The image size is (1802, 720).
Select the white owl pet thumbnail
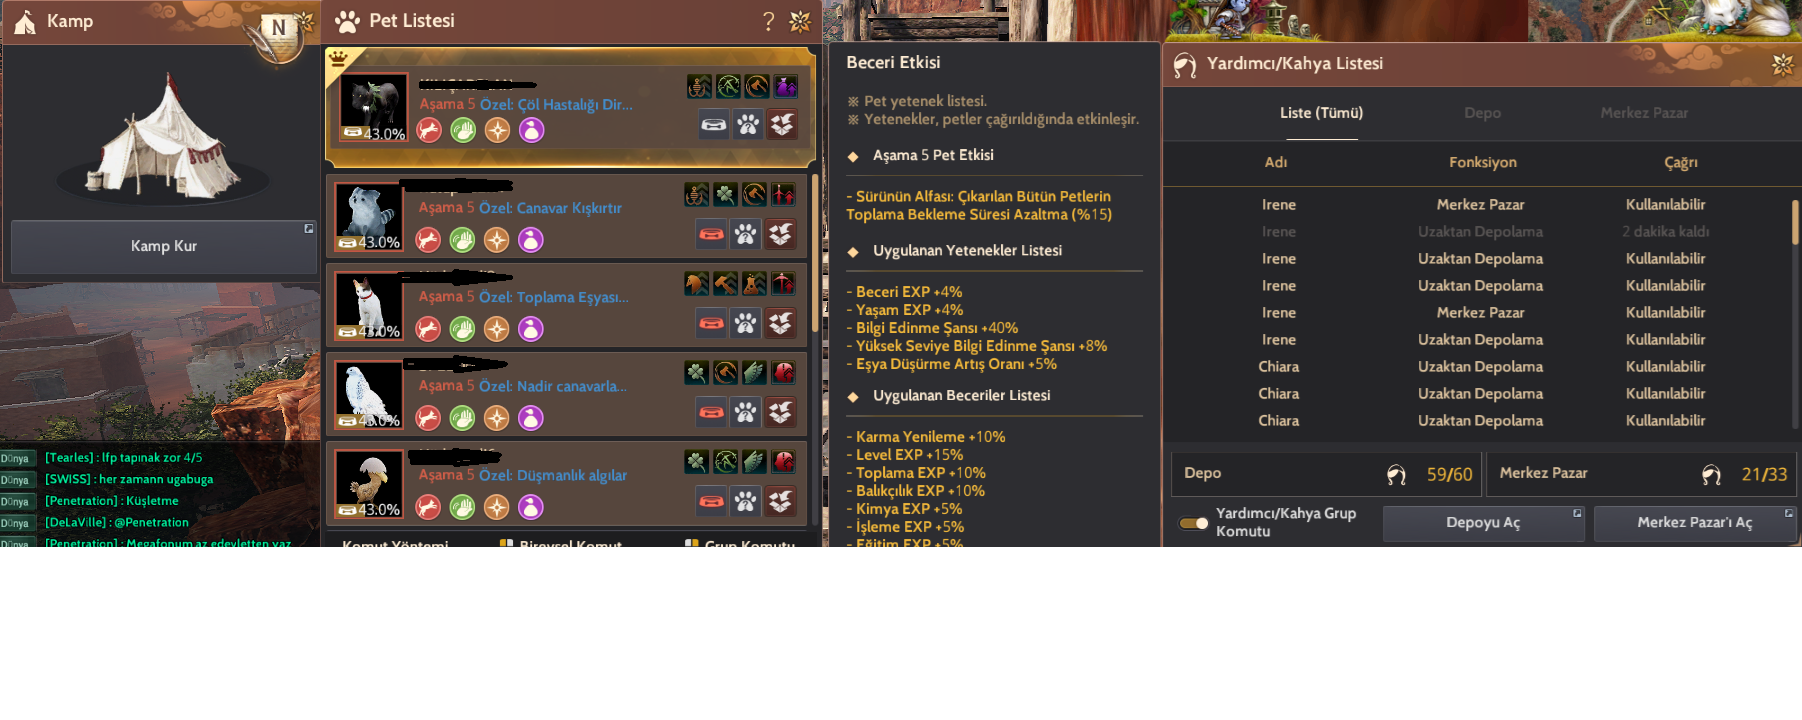click(x=369, y=395)
